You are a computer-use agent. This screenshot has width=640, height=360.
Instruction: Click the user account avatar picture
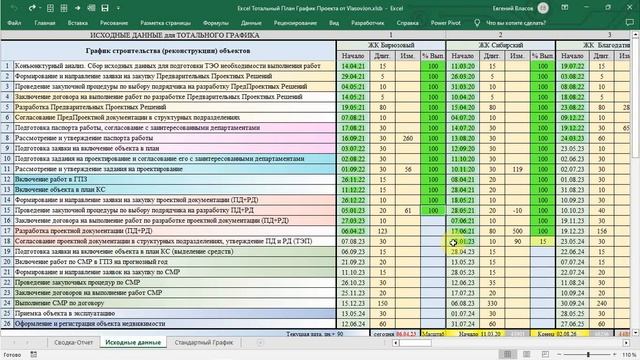(x=543, y=8)
